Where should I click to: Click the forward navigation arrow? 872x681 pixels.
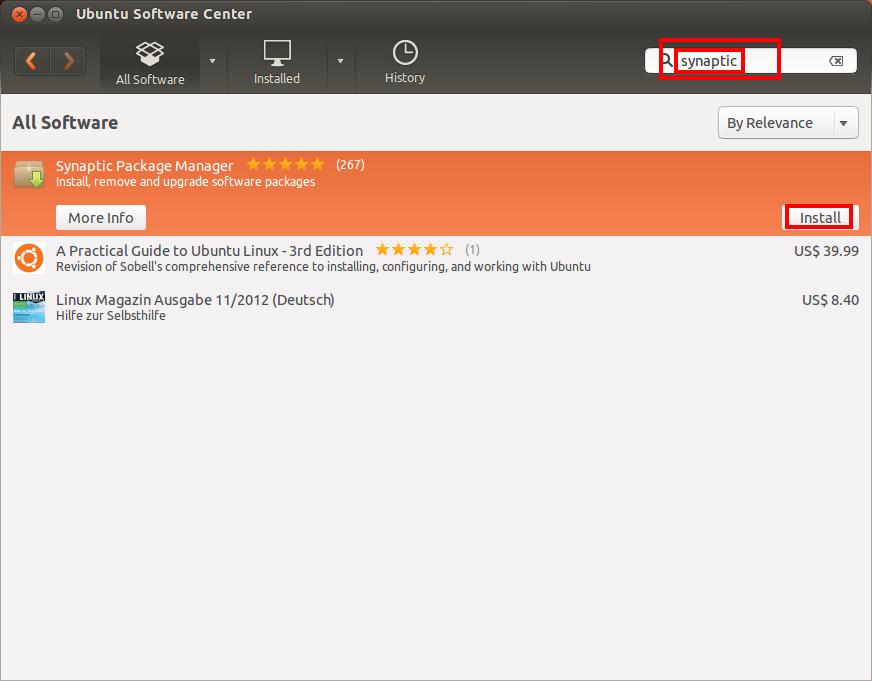(x=68, y=61)
